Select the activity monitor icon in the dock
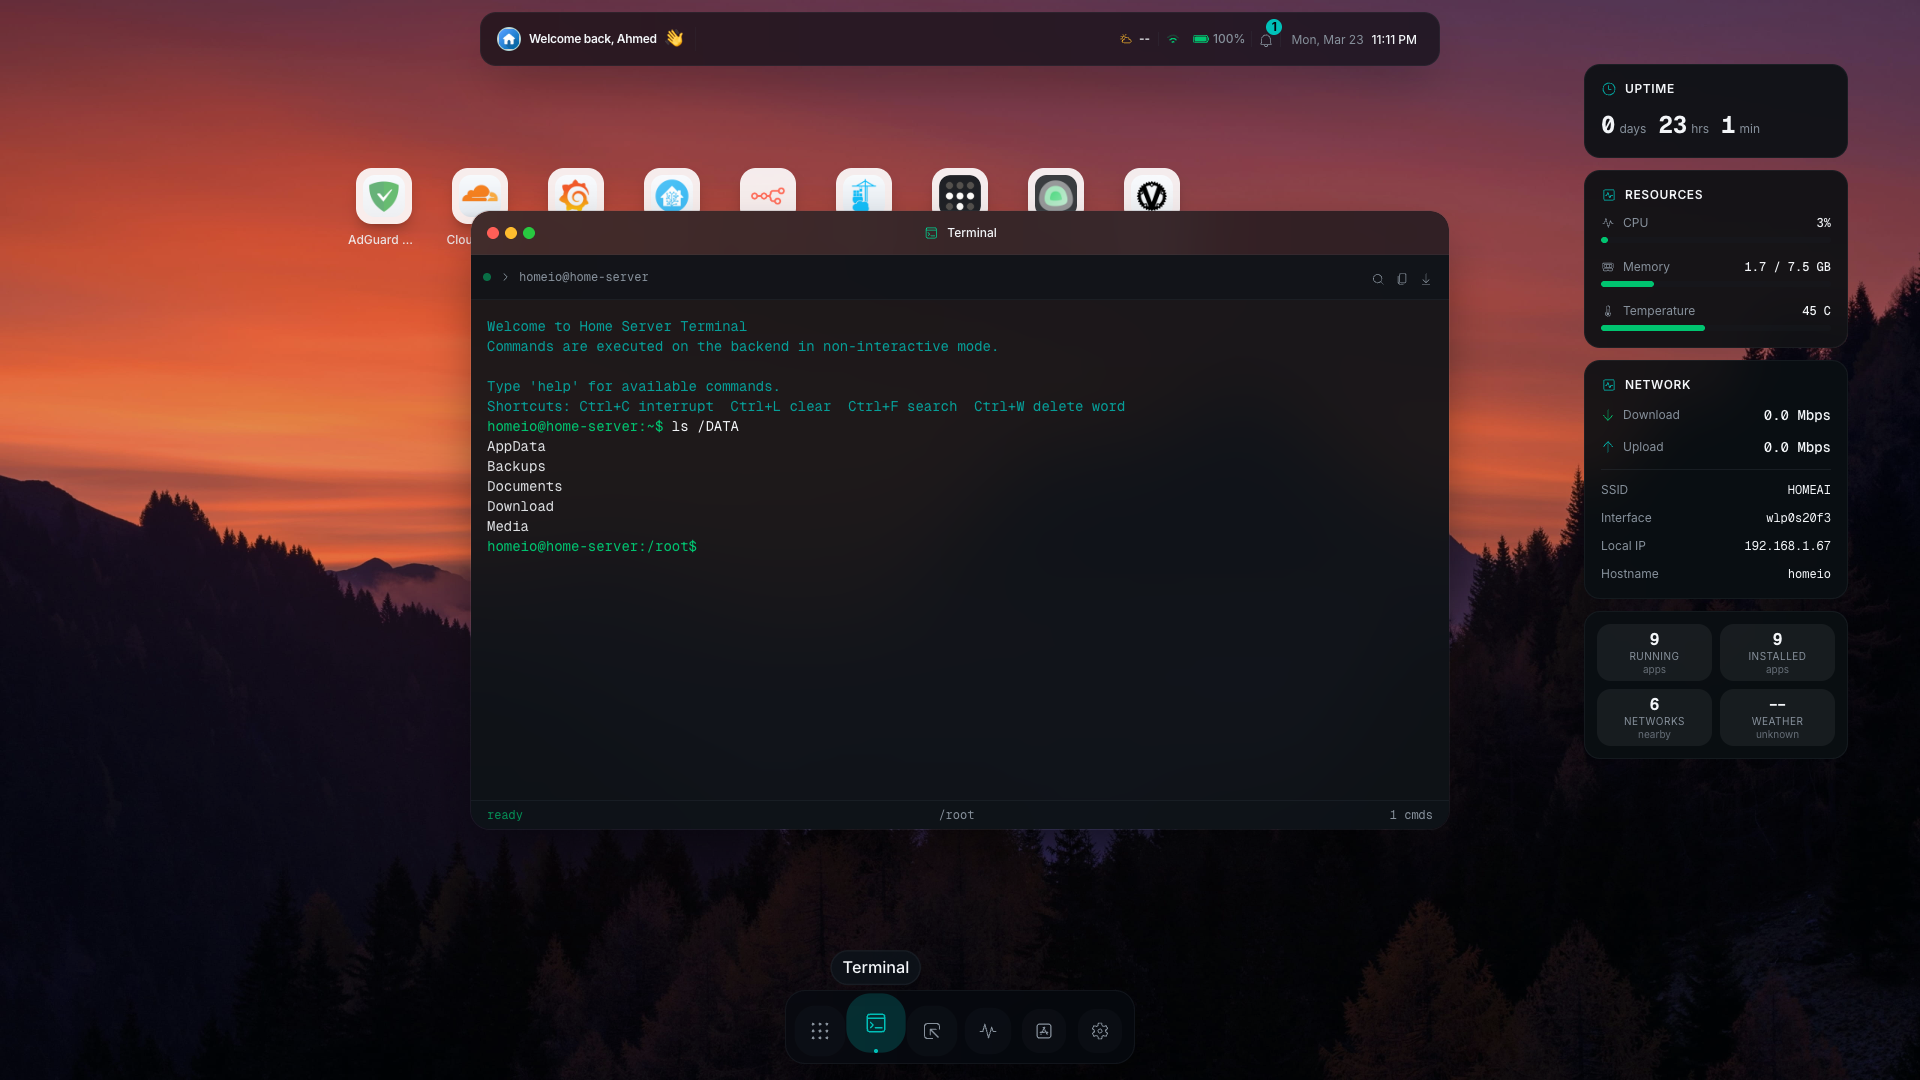 pos(988,1031)
